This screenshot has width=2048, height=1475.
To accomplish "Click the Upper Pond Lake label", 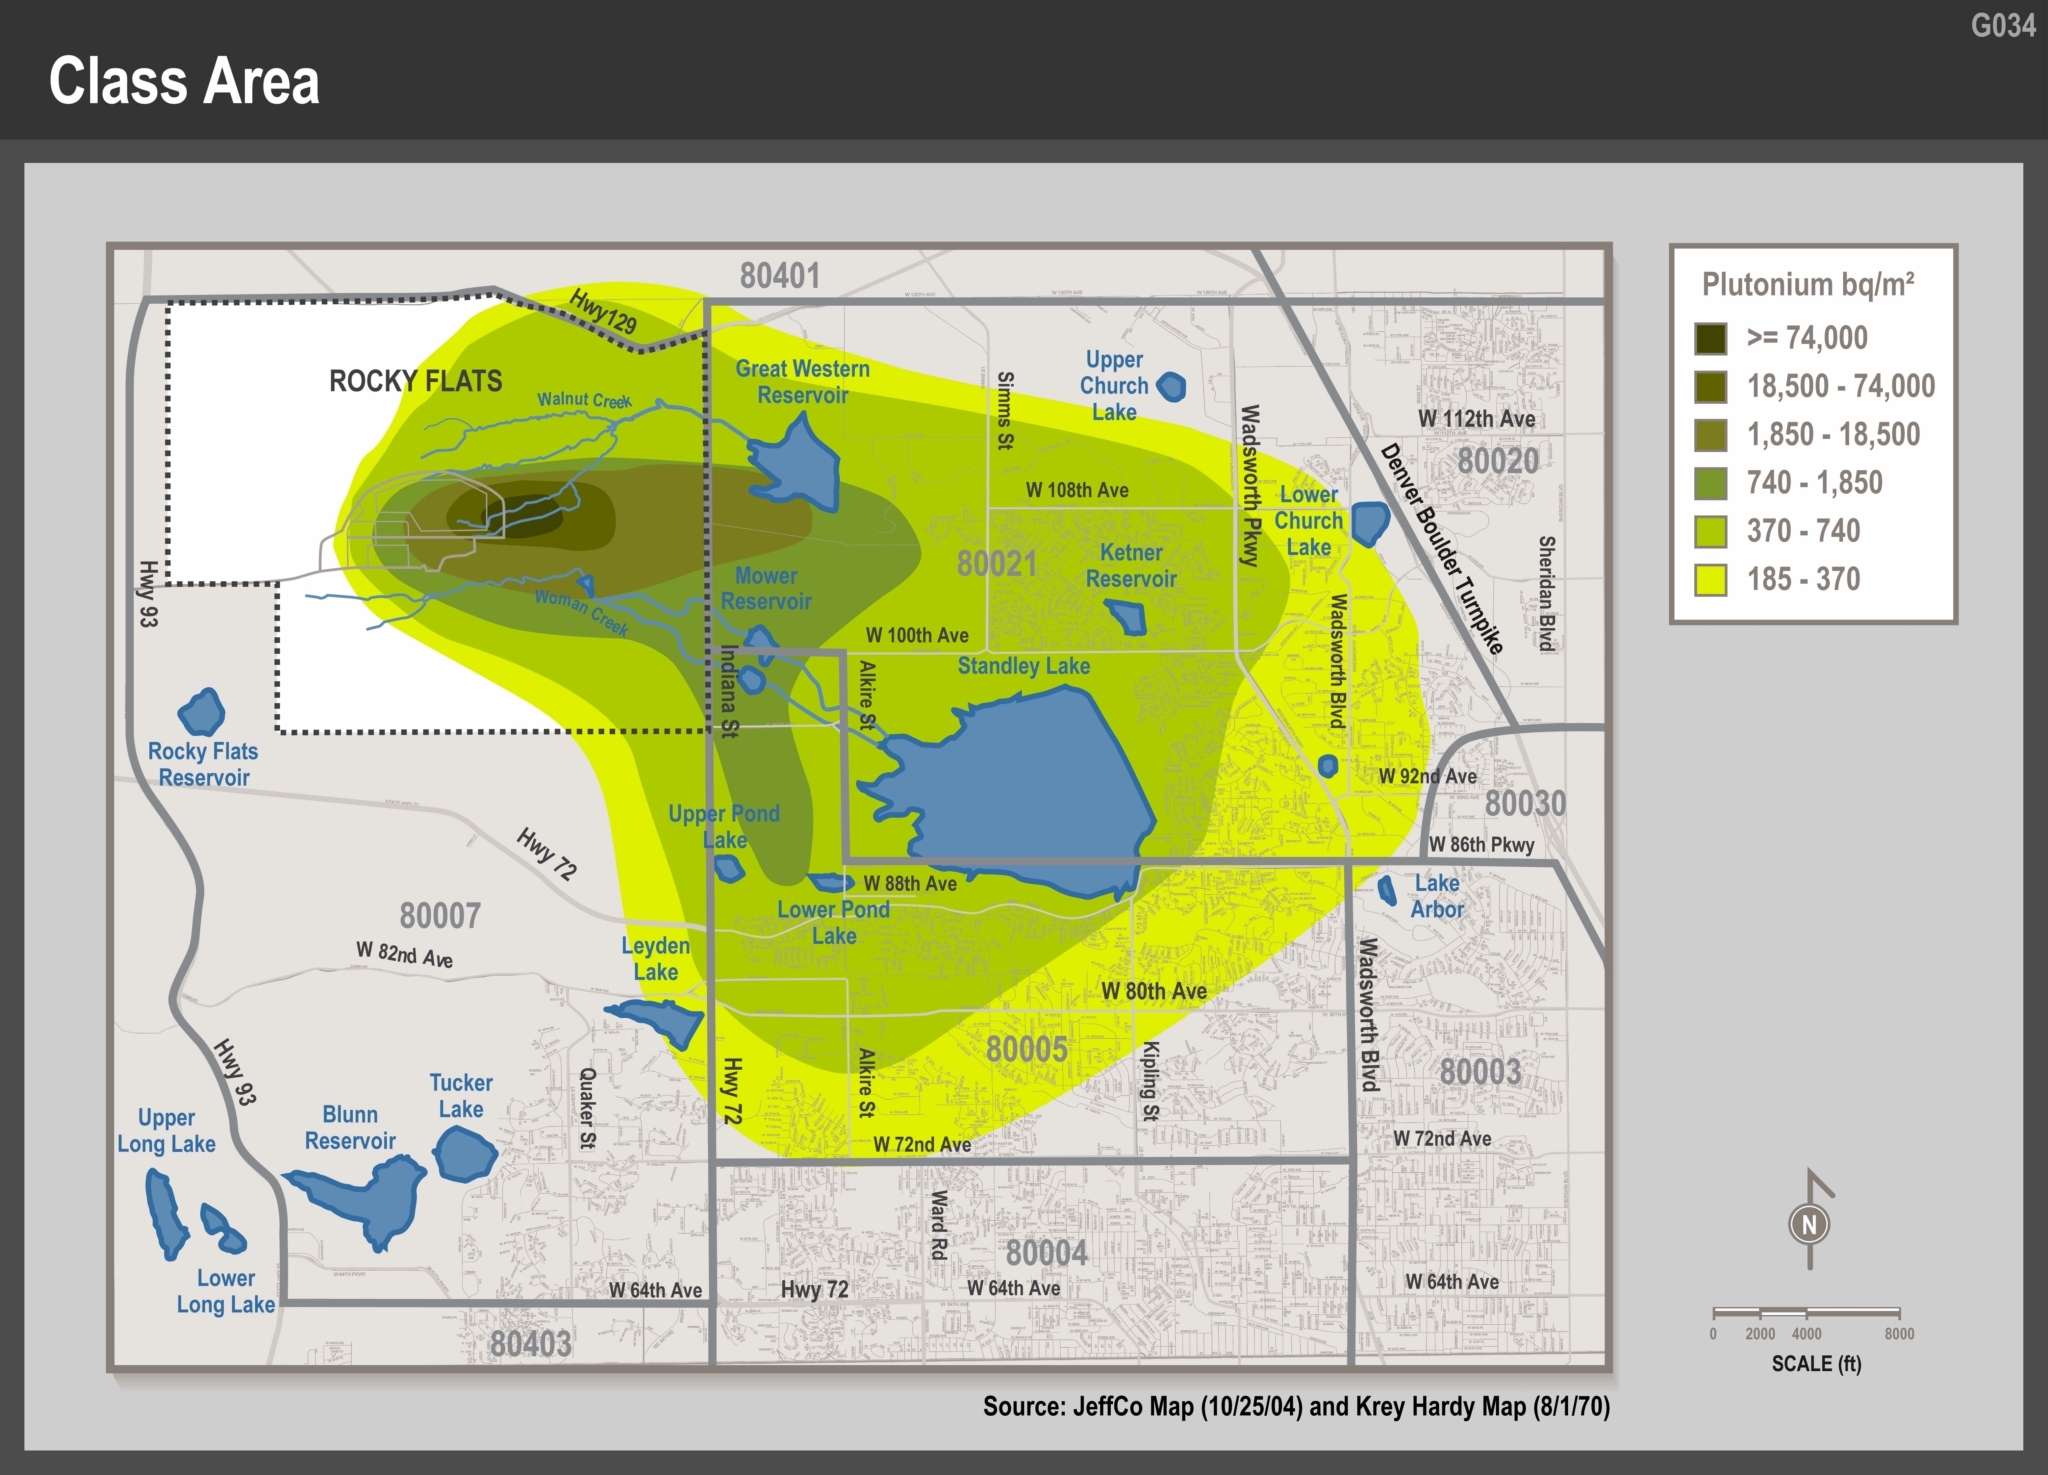I will click(x=724, y=827).
